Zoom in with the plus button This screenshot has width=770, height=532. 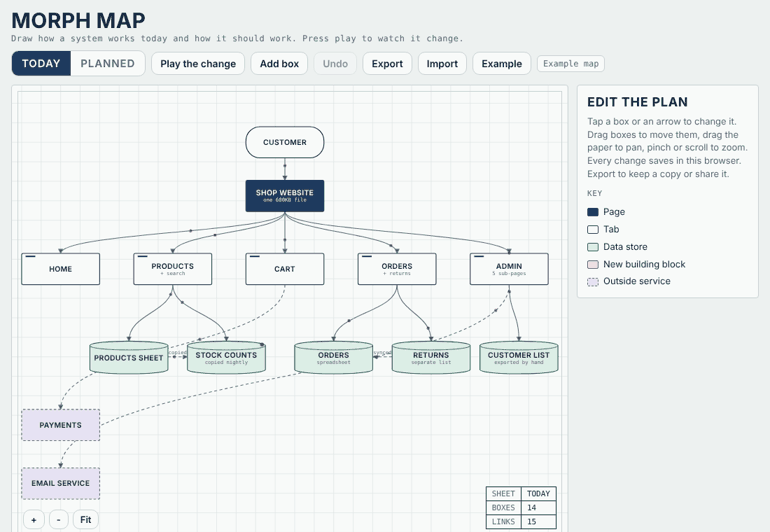34,520
